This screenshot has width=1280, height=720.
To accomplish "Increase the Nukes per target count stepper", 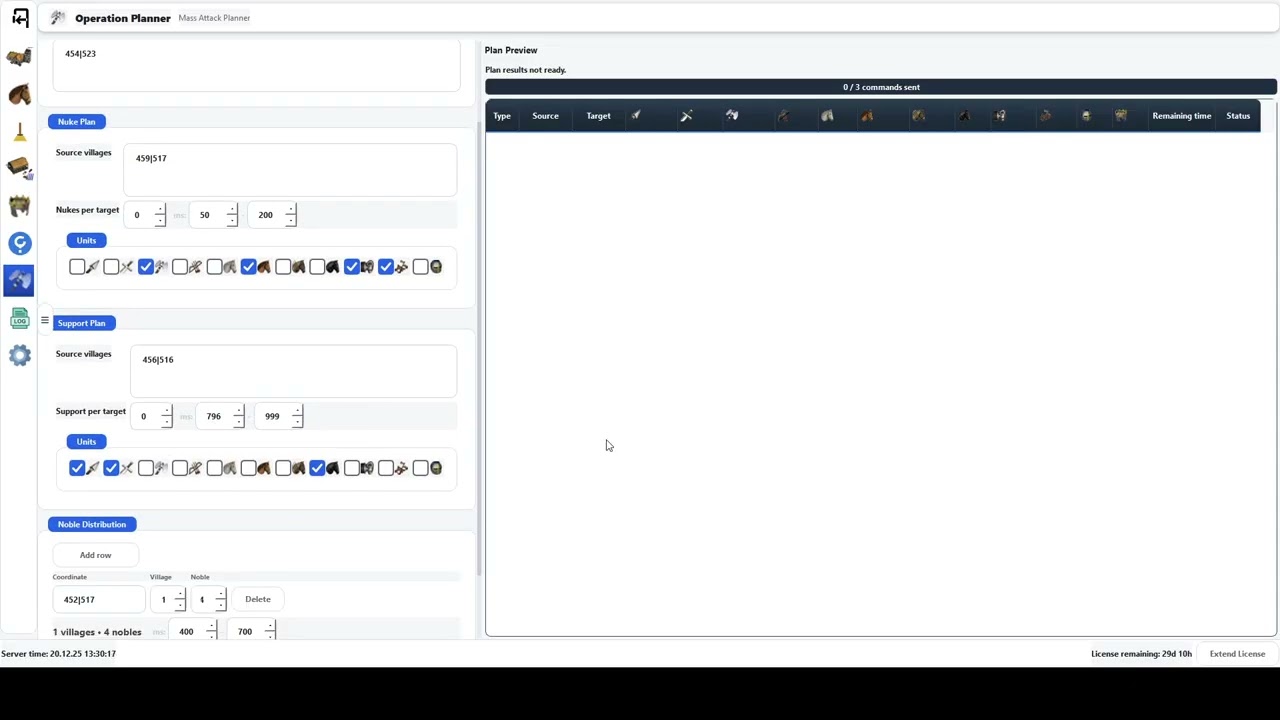I will coord(160,210).
